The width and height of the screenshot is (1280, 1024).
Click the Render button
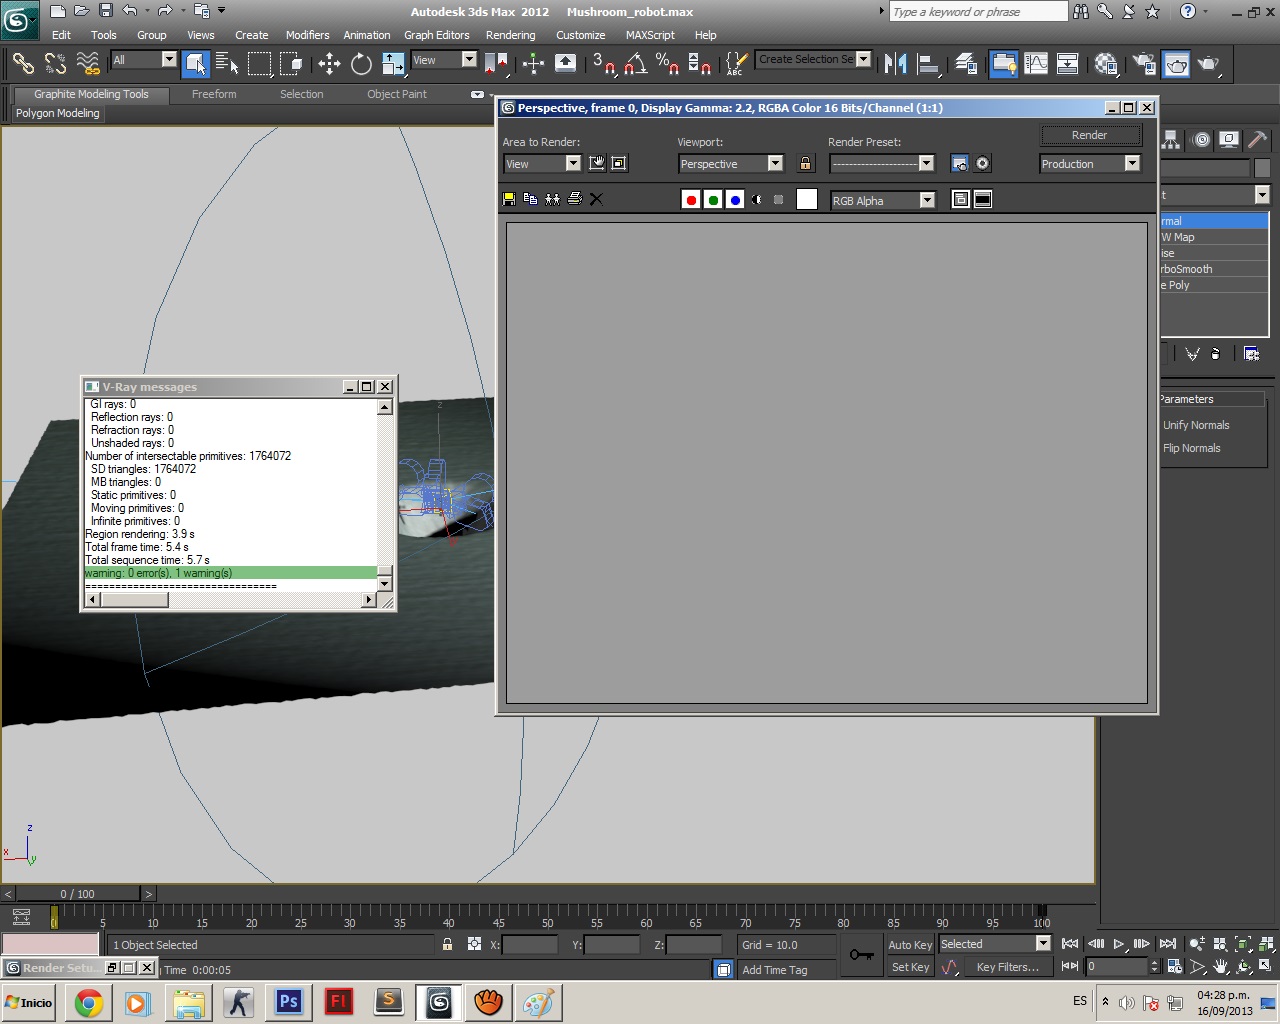[x=1090, y=135]
